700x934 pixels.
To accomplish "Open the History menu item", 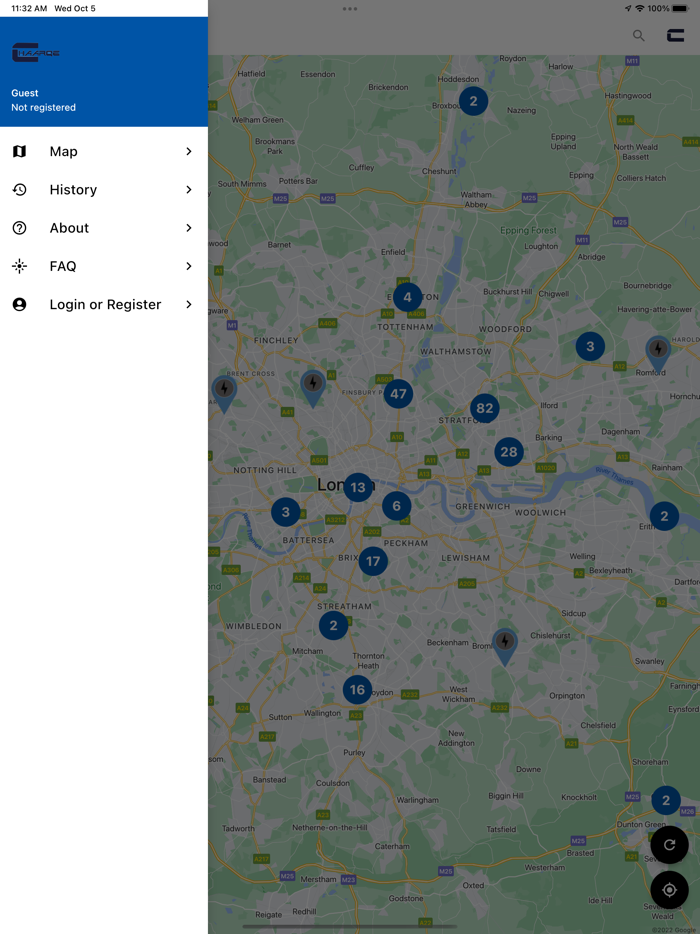I will [73, 190].
